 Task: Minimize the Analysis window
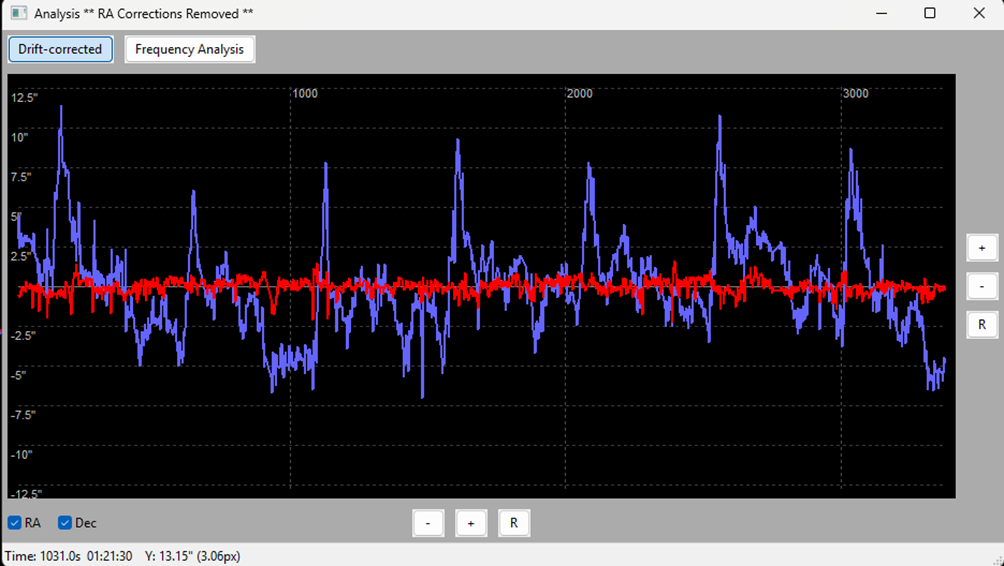[882, 13]
